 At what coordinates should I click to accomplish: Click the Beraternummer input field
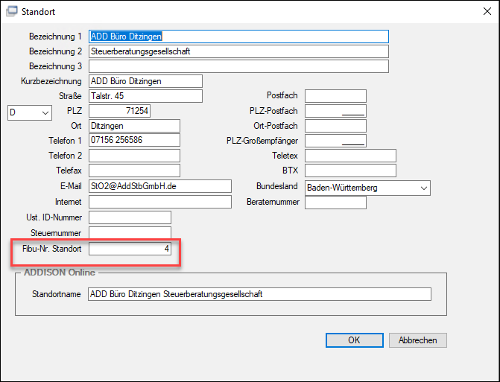tap(336, 202)
